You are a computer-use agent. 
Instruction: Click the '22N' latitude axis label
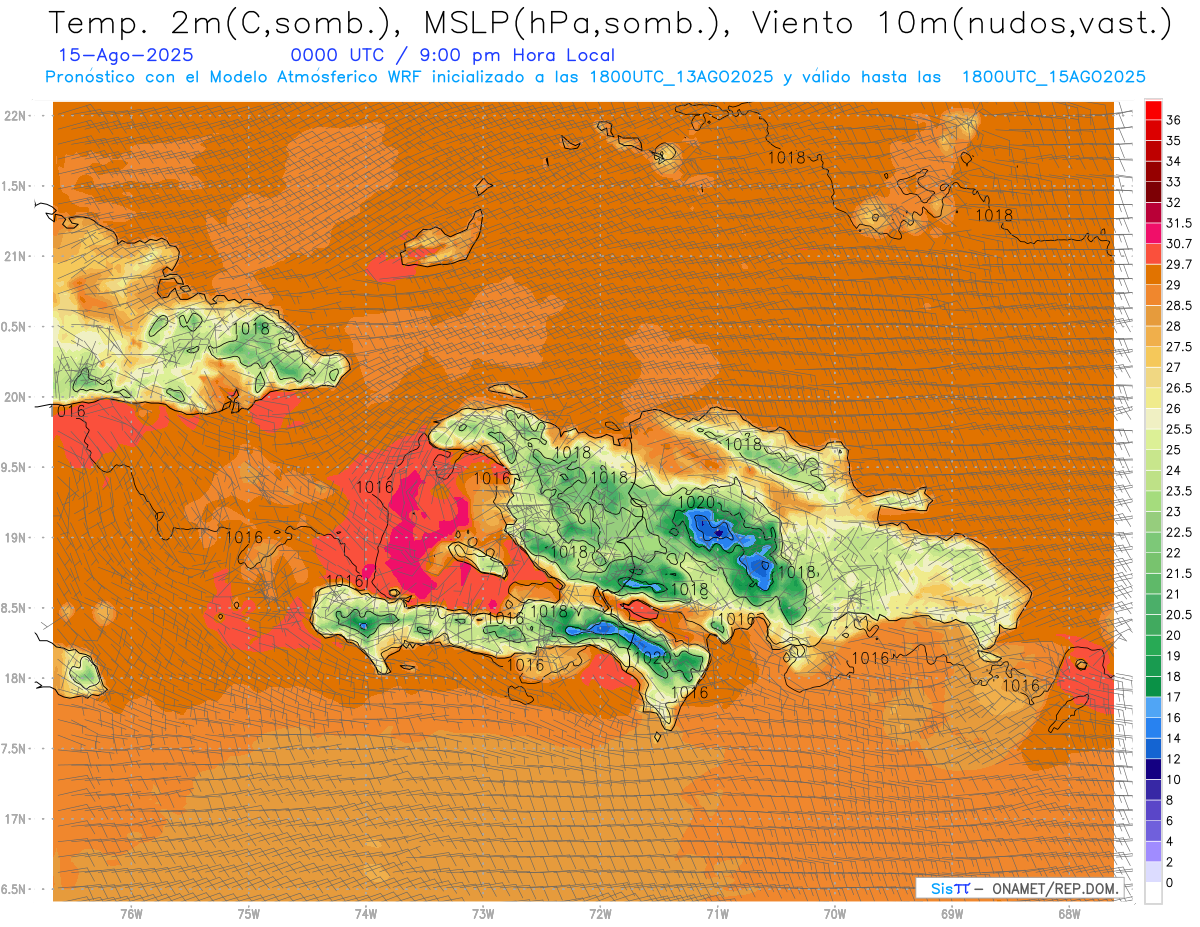pos(16,116)
